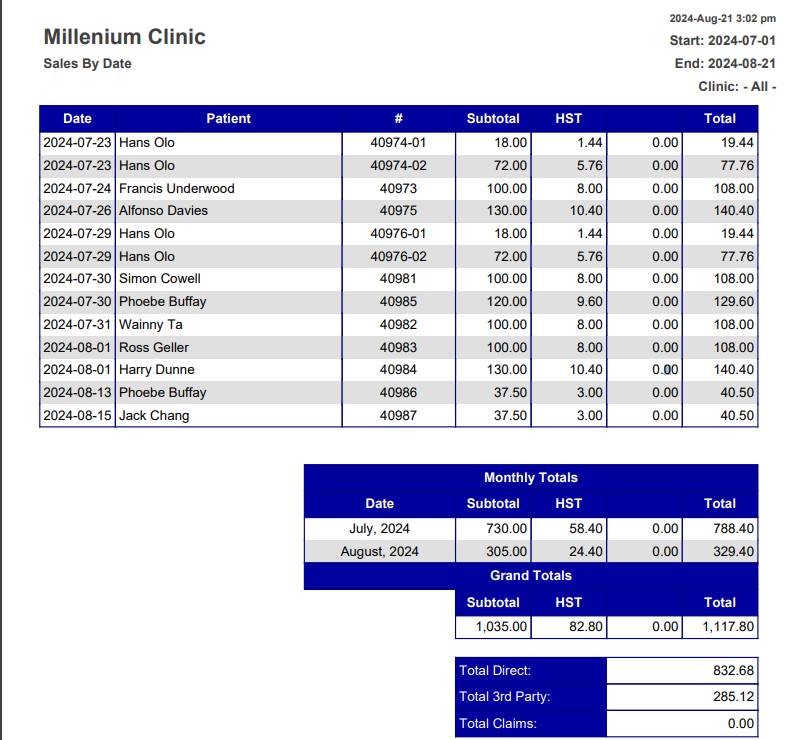Select the date 2024-08-13
The image size is (809, 740).
tap(77, 393)
